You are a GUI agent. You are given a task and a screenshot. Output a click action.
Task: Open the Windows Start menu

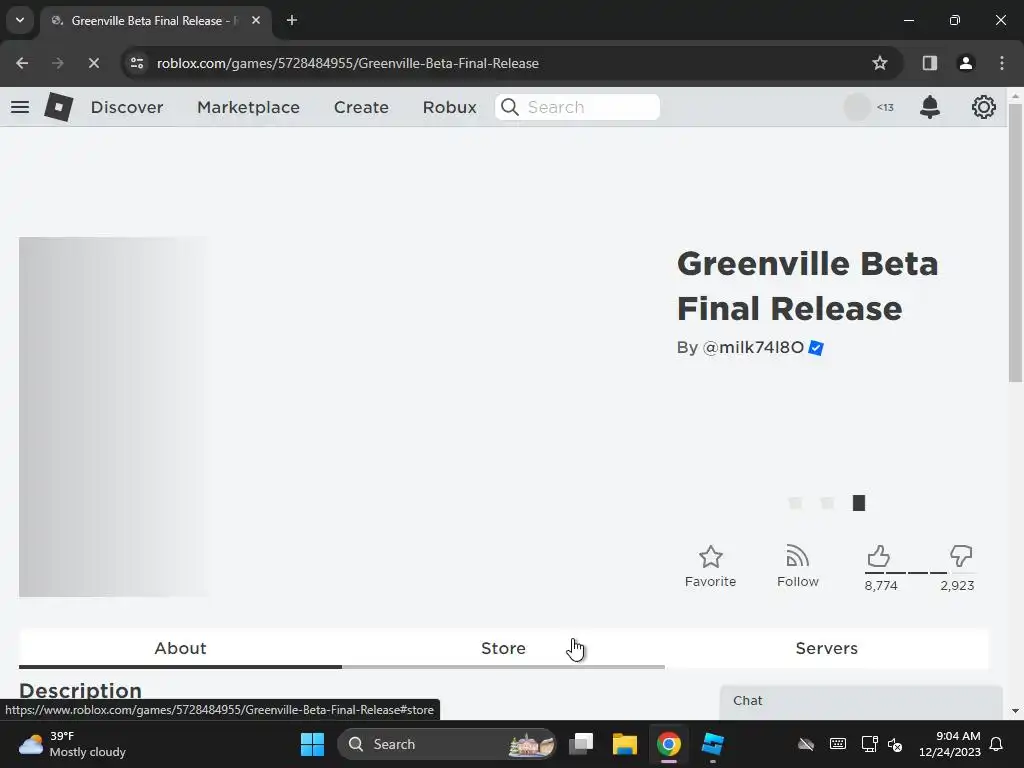click(312, 744)
